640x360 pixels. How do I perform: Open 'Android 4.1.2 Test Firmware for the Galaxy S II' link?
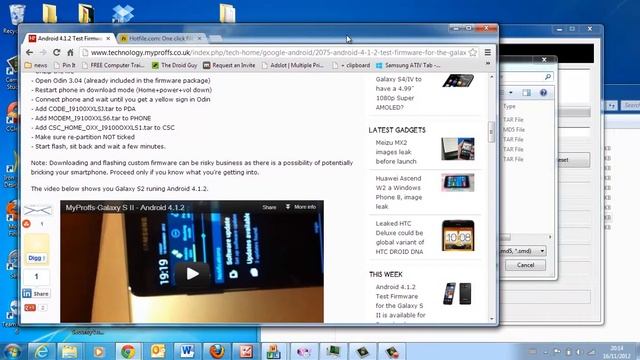[x=400, y=301]
